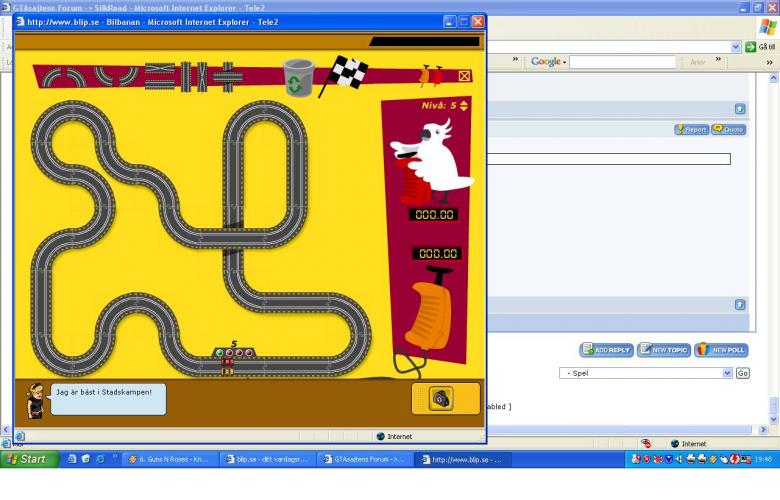This screenshot has height=500, width=780.
Task: Click the Go button beside Spel dropdown
Action: click(742, 373)
